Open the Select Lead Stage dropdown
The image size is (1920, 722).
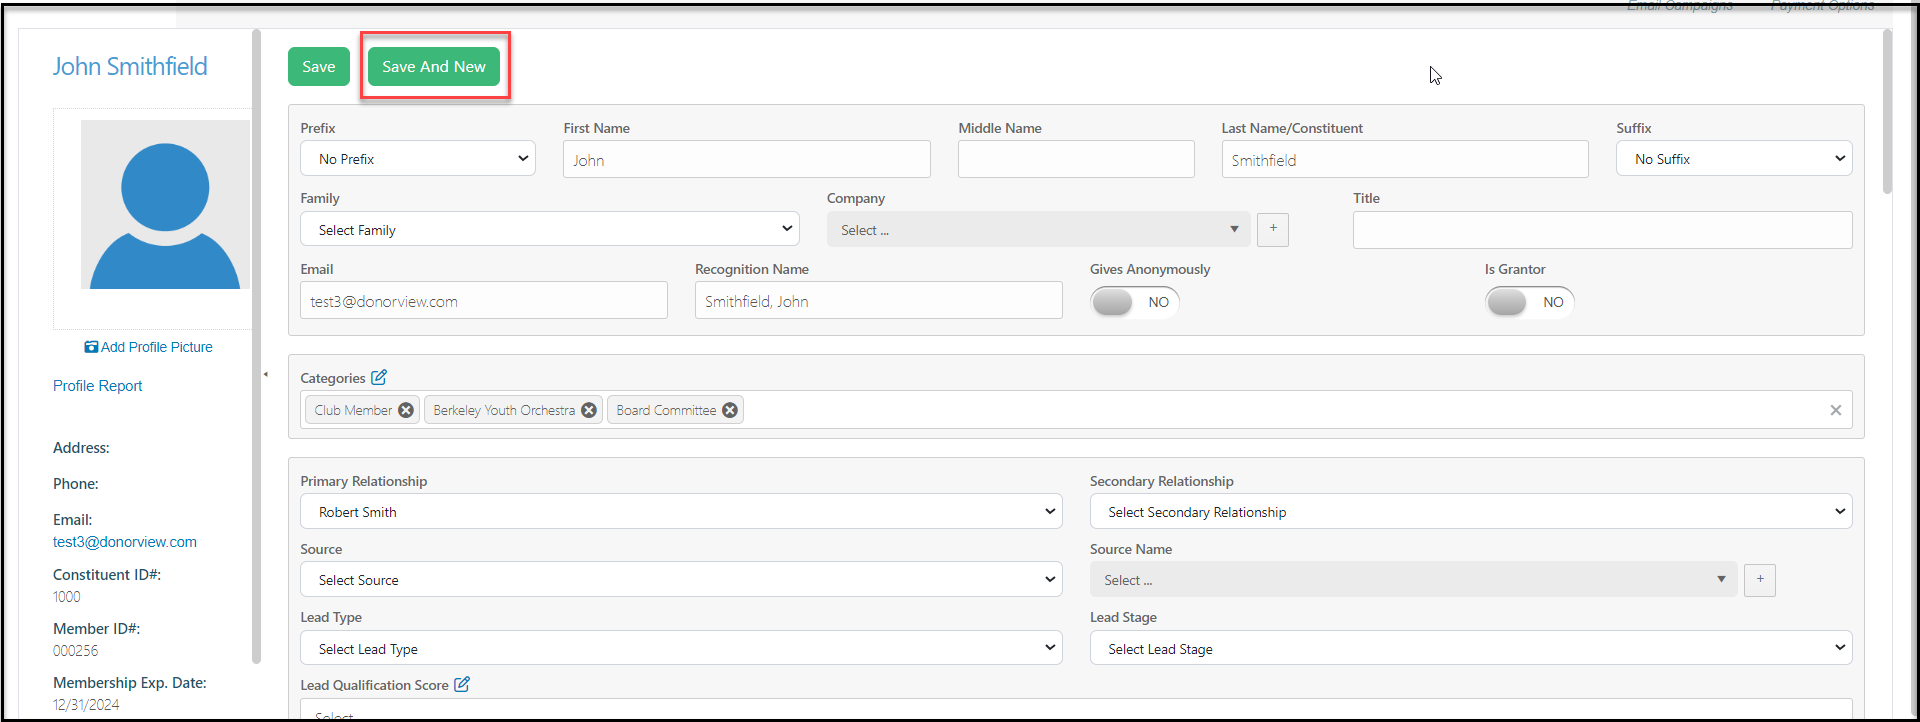pos(1471,648)
